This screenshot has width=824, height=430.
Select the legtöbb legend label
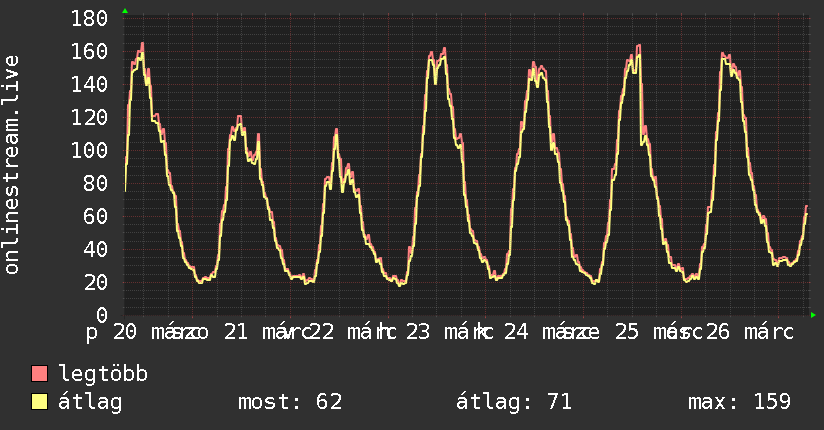coord(103,373)
